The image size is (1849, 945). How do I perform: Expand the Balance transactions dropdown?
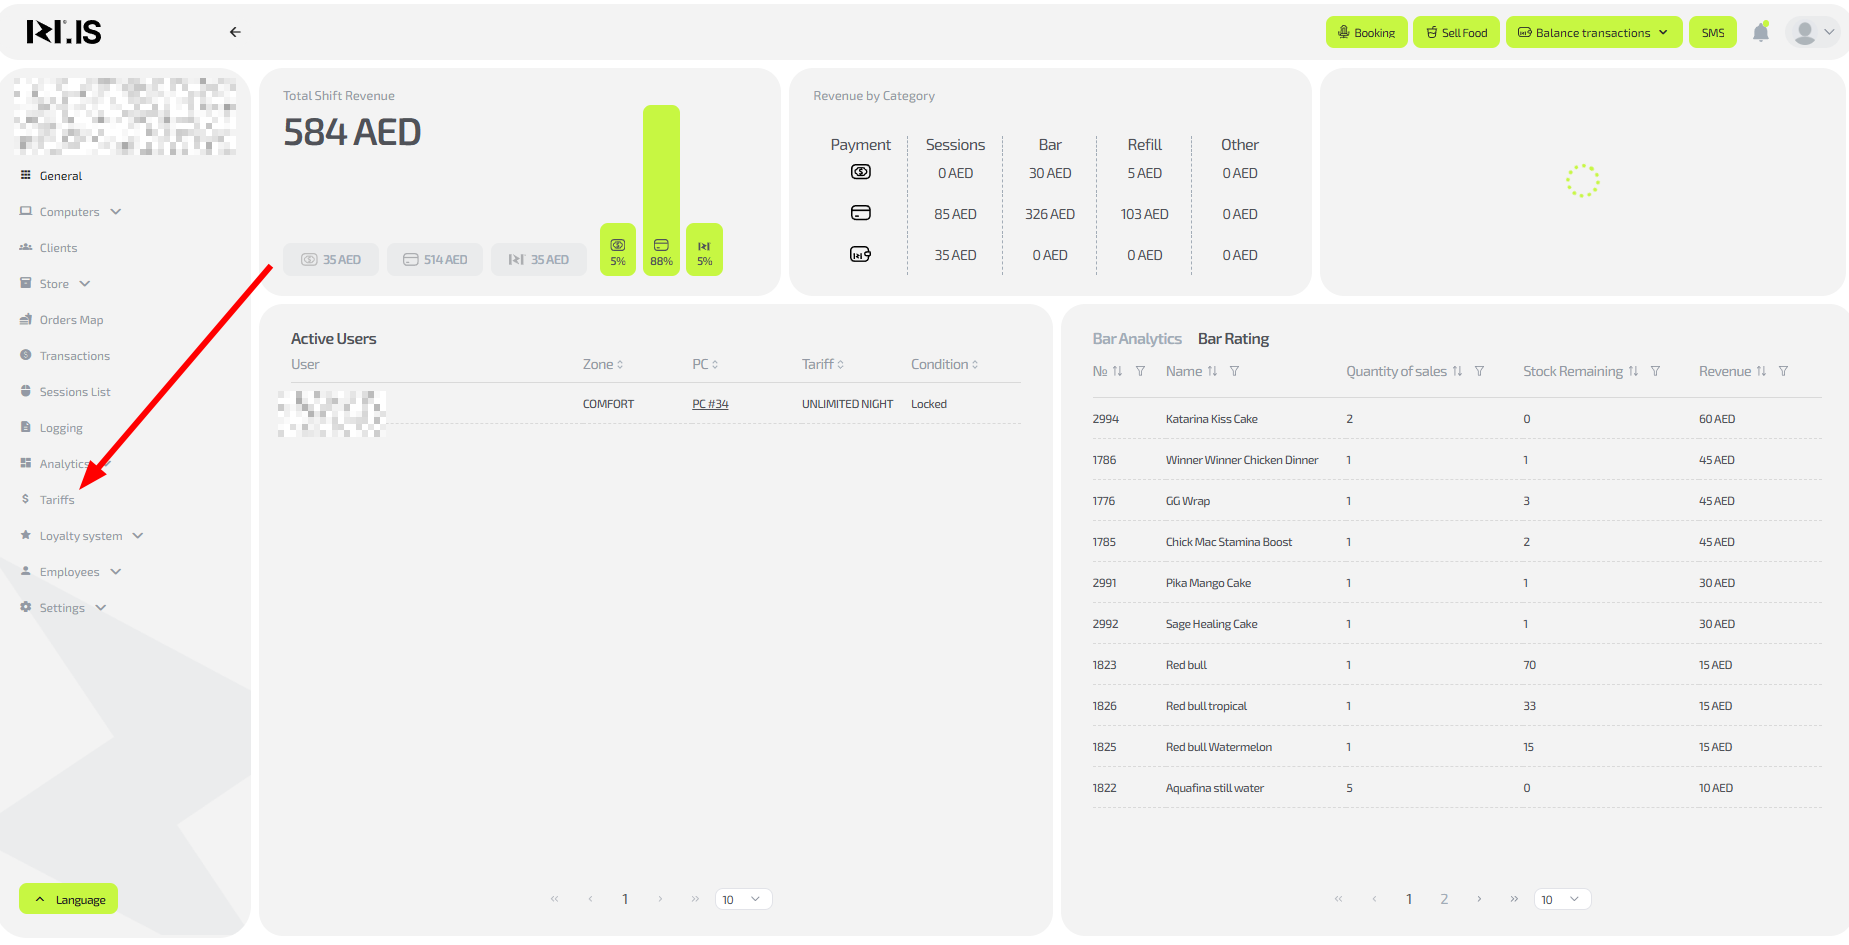coord(1593,33)
